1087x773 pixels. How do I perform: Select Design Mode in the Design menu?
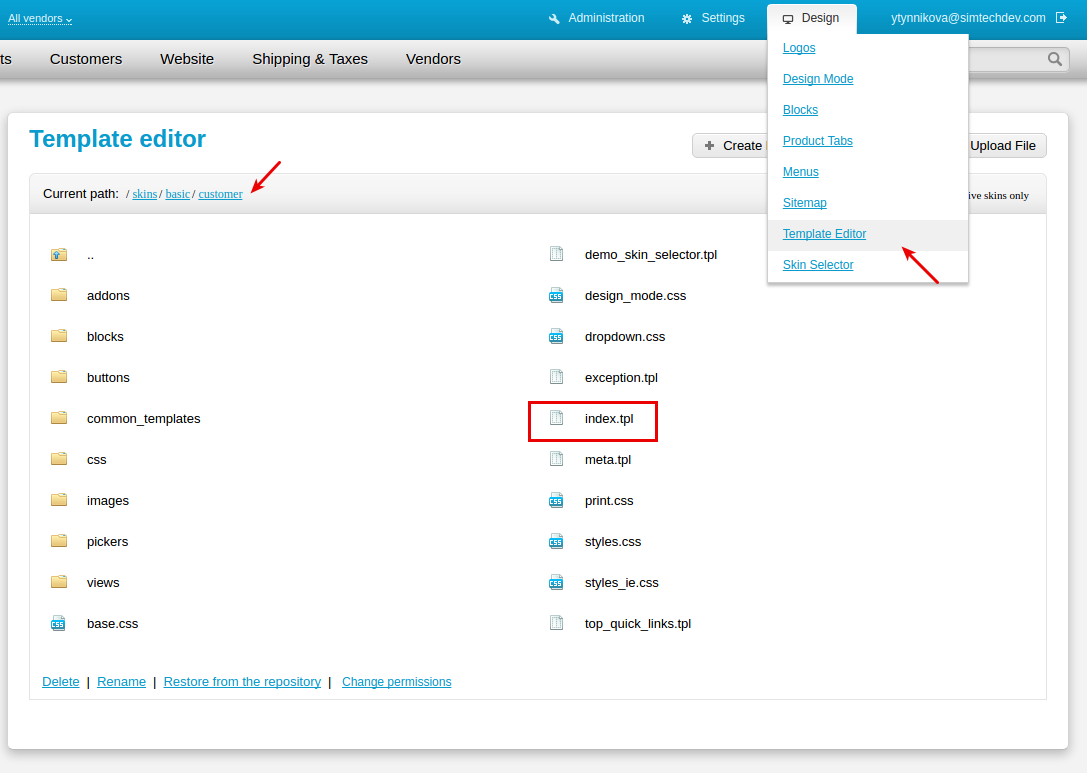click(x=818, y=79)
